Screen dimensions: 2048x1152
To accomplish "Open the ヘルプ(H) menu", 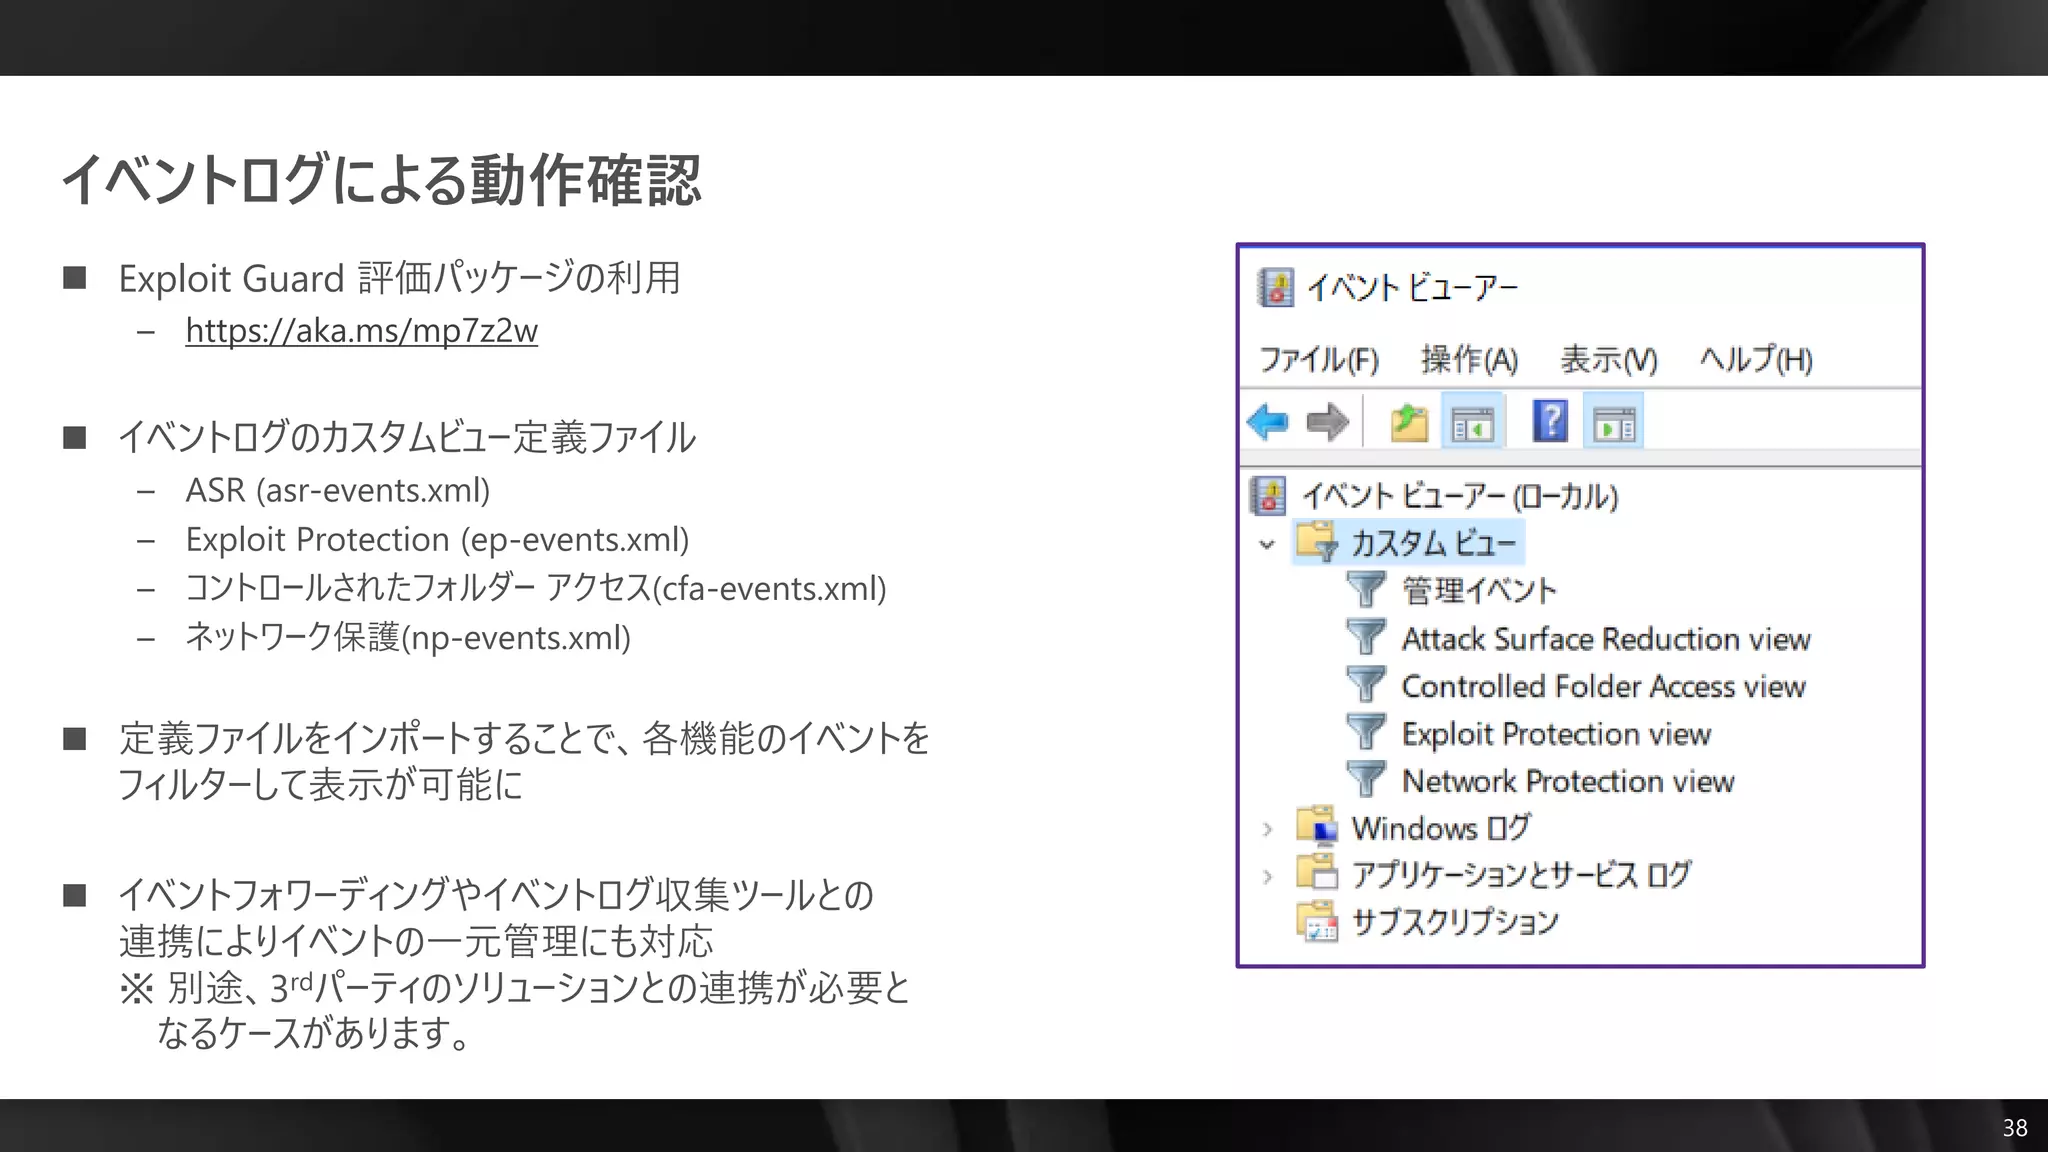I will point(1756,359).
